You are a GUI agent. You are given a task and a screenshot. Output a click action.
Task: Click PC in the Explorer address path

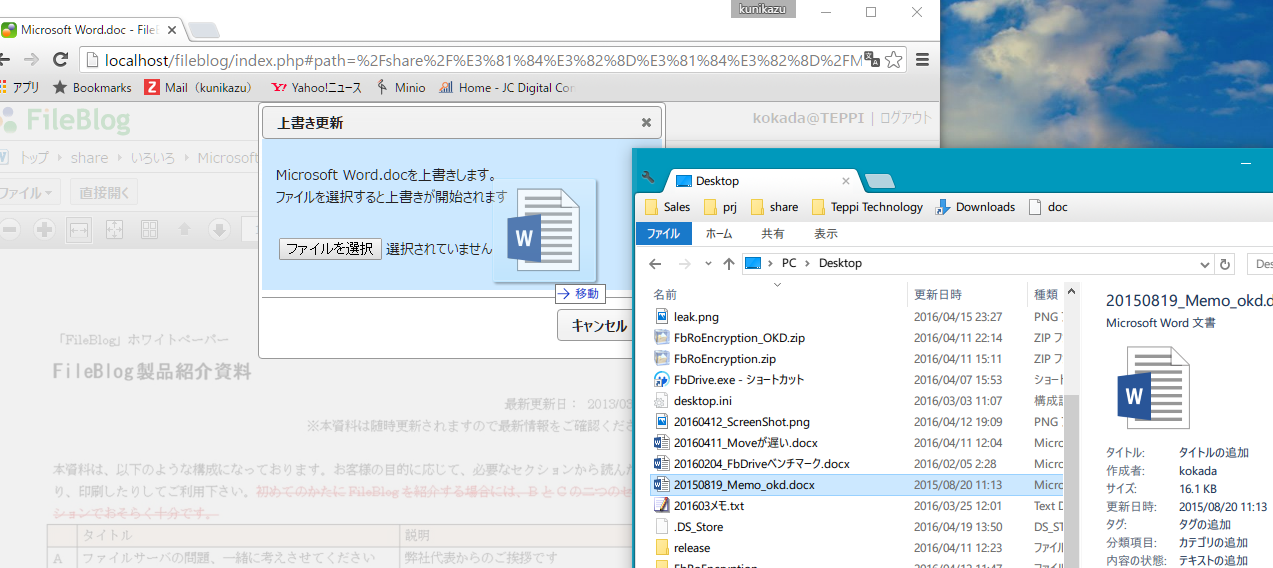point(789,263)
